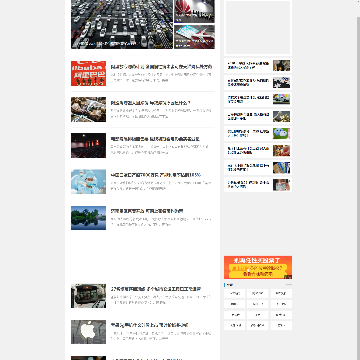360x360 pixels.
Task: Open the Apple logo article thumbnail
Action: (x=88, y=332)
